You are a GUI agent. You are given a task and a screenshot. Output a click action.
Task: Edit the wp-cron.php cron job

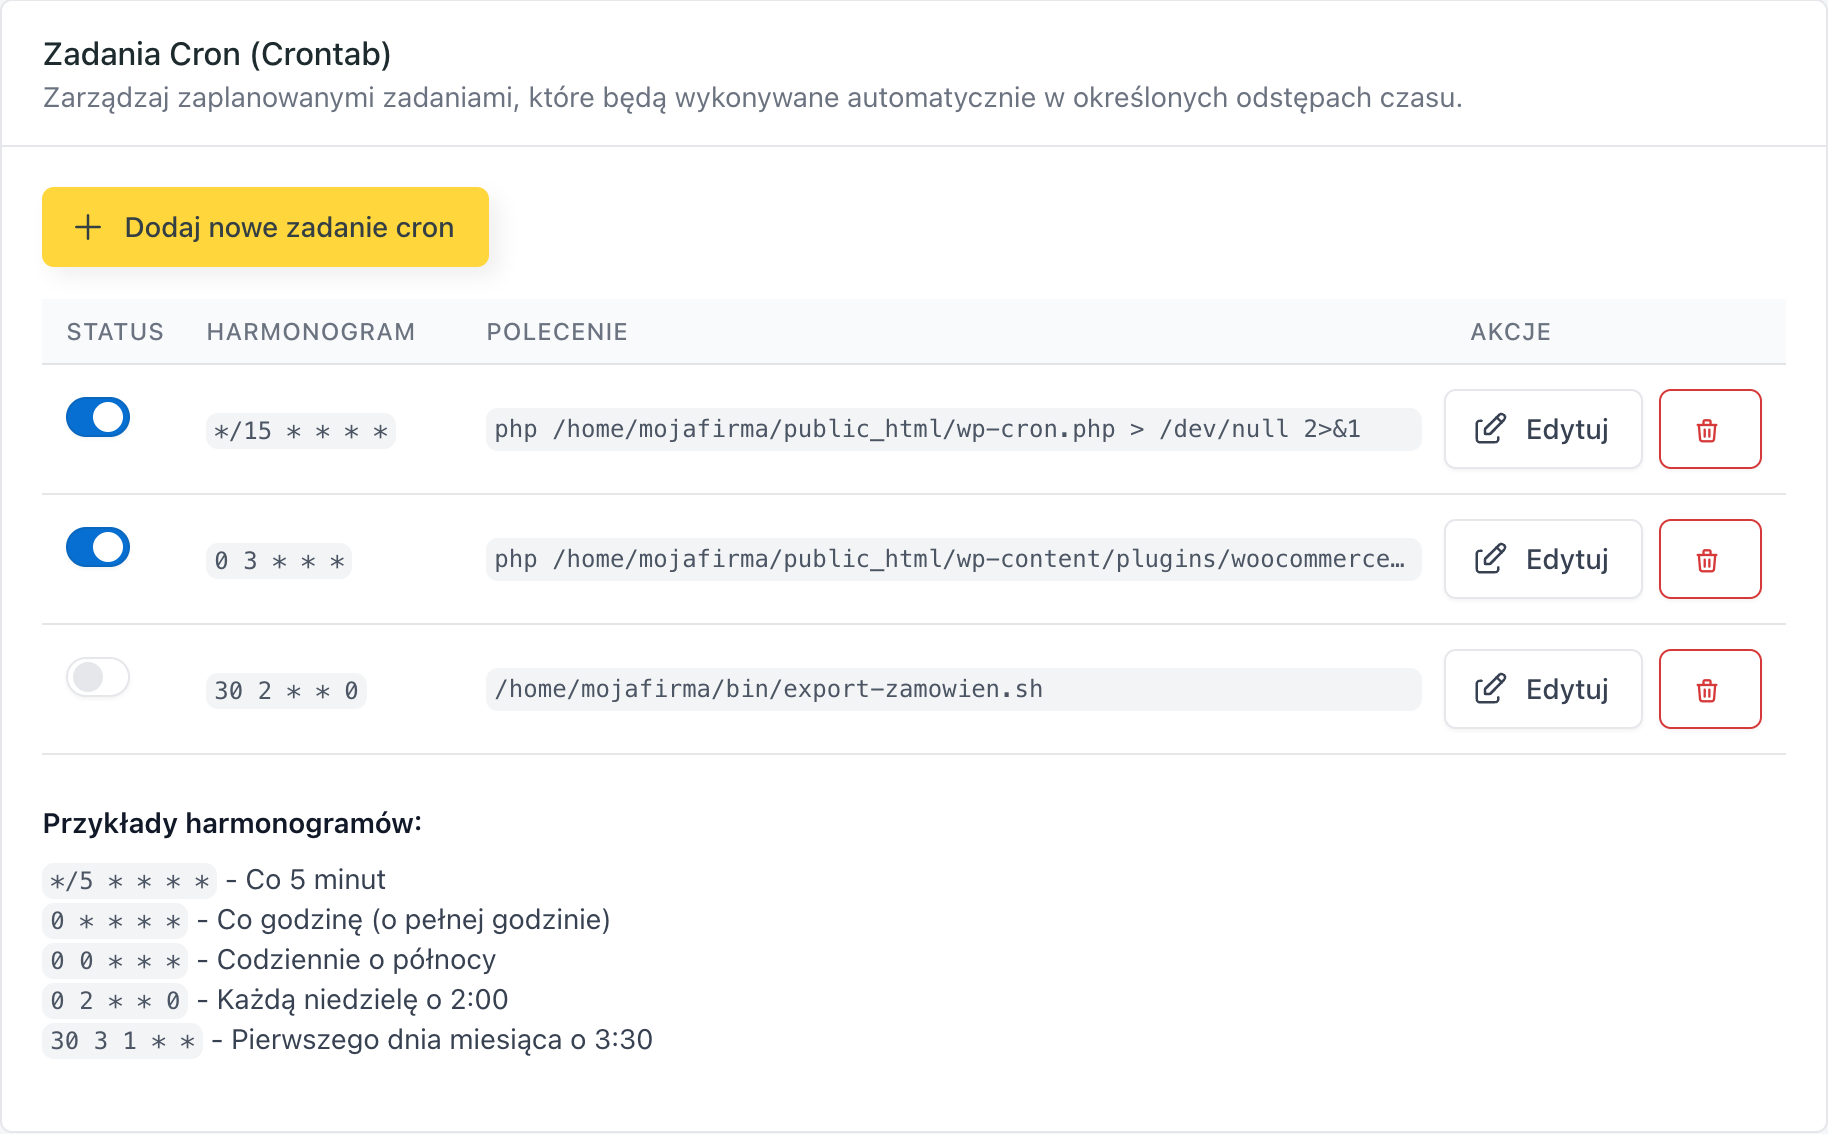pos(1543,429)
